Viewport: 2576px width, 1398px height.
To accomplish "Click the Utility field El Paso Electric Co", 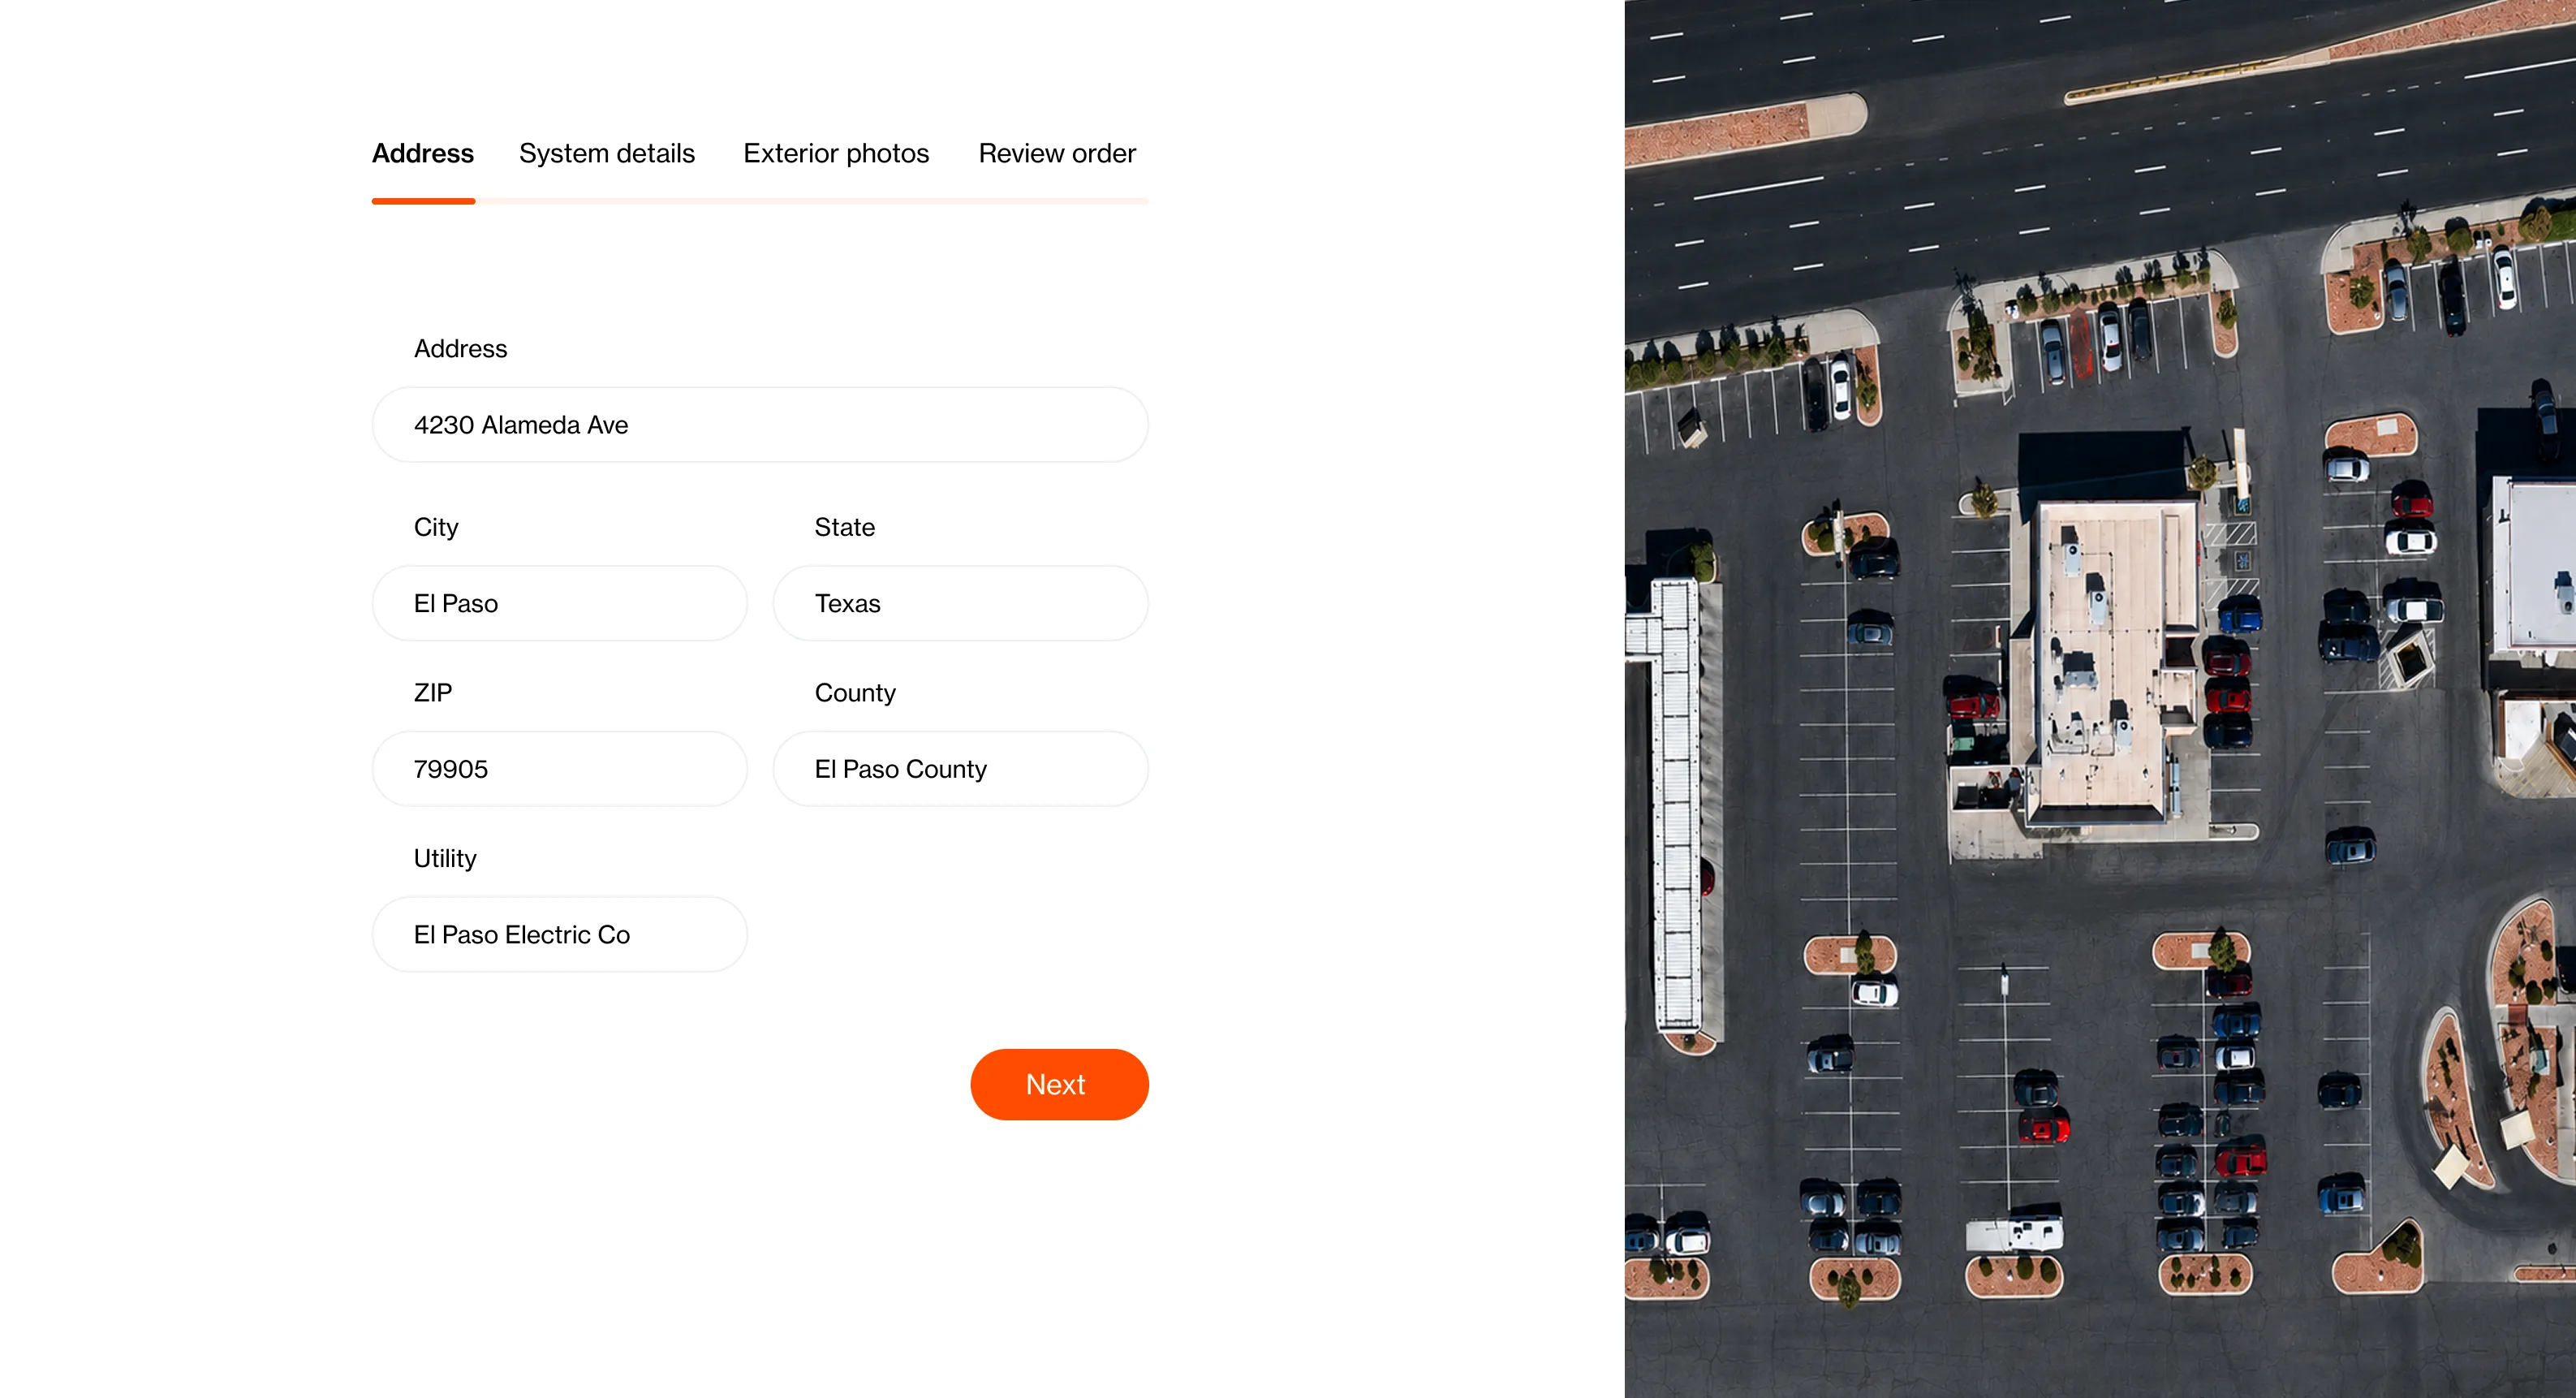I will [559, 934].
